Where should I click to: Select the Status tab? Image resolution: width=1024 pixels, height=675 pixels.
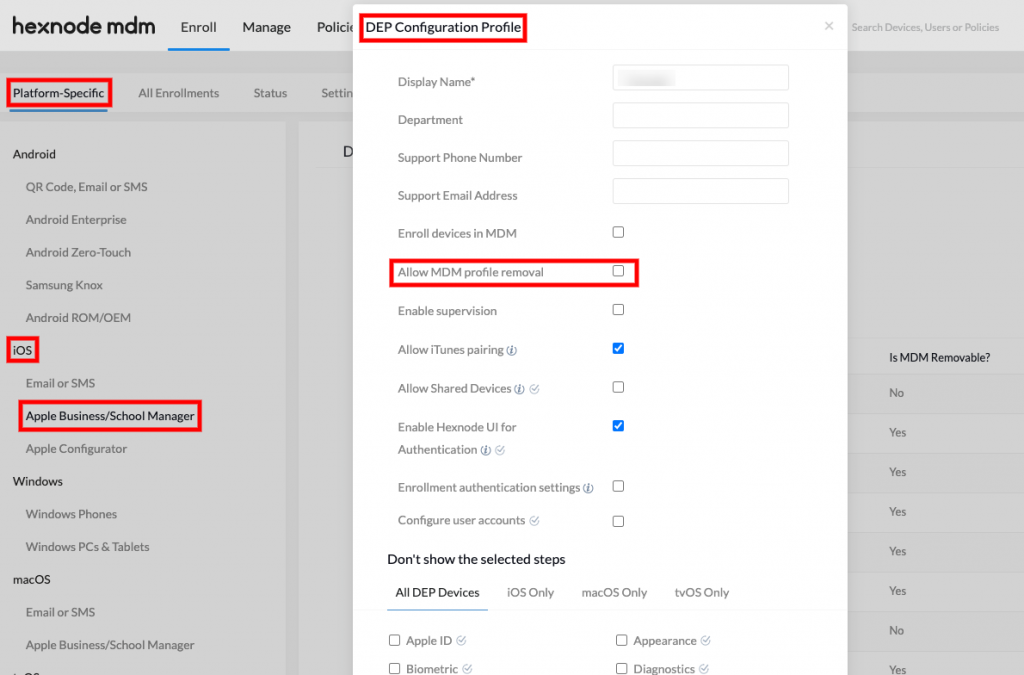[x=270, y=93]
